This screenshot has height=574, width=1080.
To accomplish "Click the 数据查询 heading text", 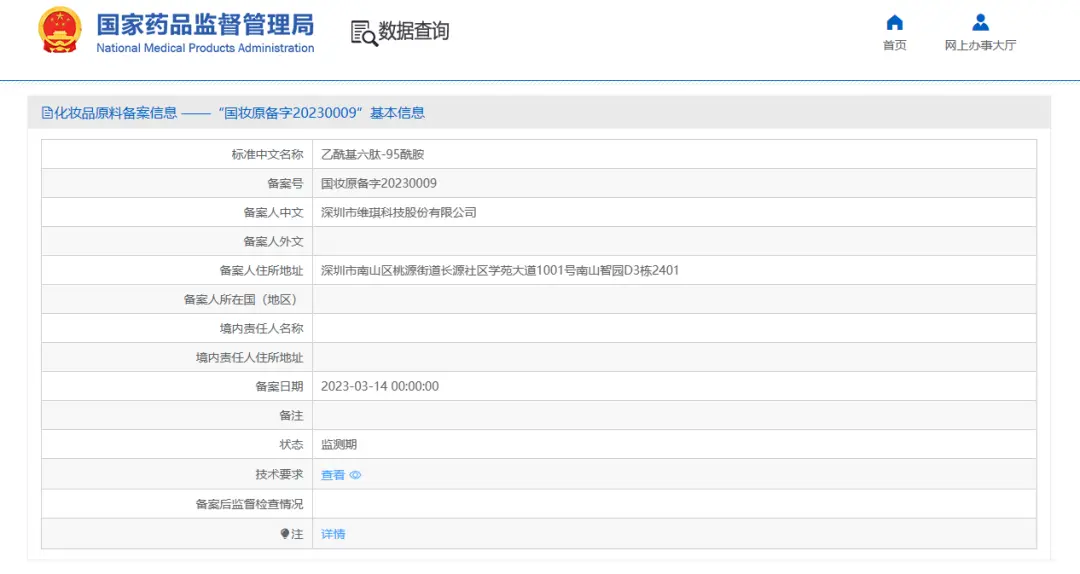I will [x=414, y=31].
